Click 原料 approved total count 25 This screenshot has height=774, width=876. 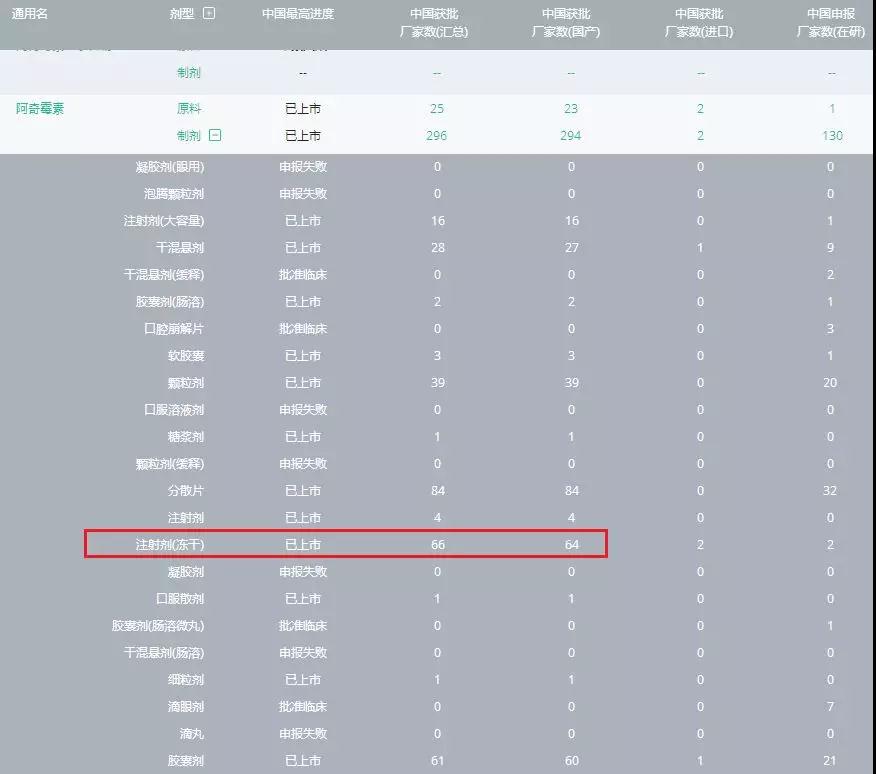[437, 108]
